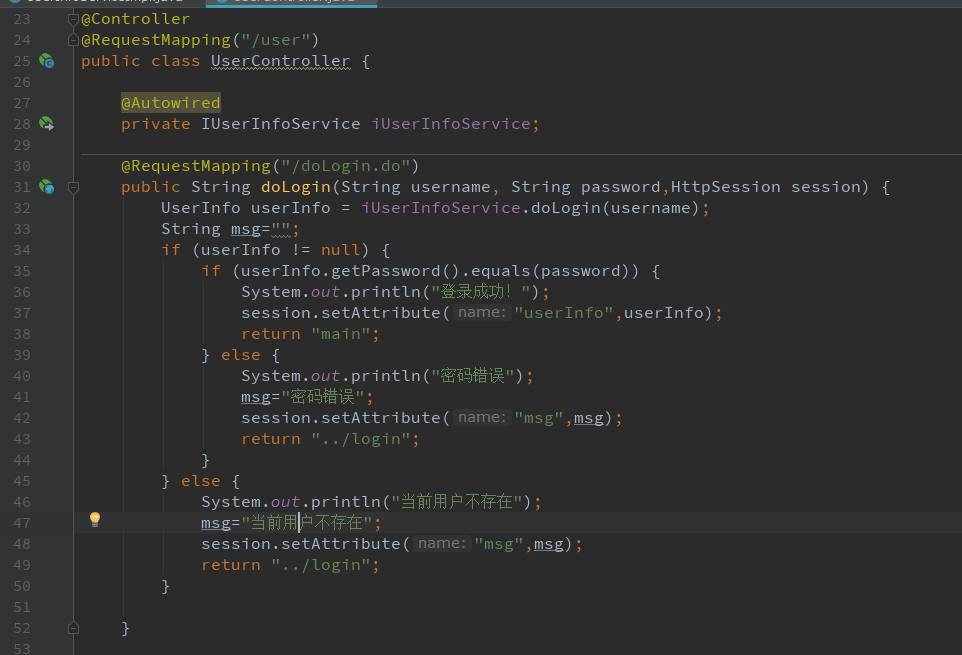Click the String username parameter on line 31
Image resolution: width=962 pixels, height=655 pixels.
415,187
